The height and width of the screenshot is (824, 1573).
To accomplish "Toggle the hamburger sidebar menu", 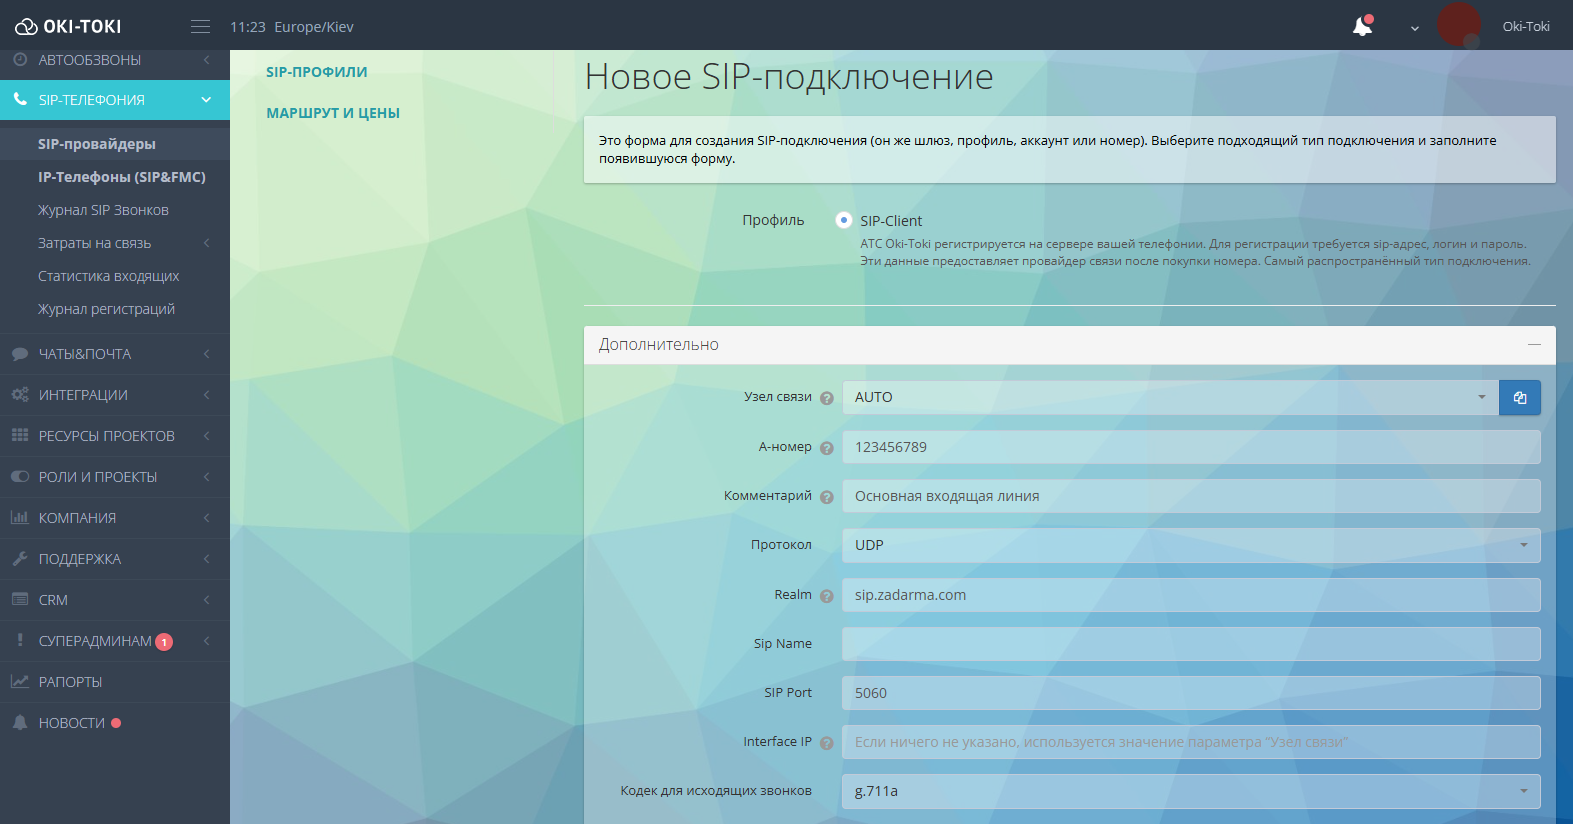I will (200, 27).
